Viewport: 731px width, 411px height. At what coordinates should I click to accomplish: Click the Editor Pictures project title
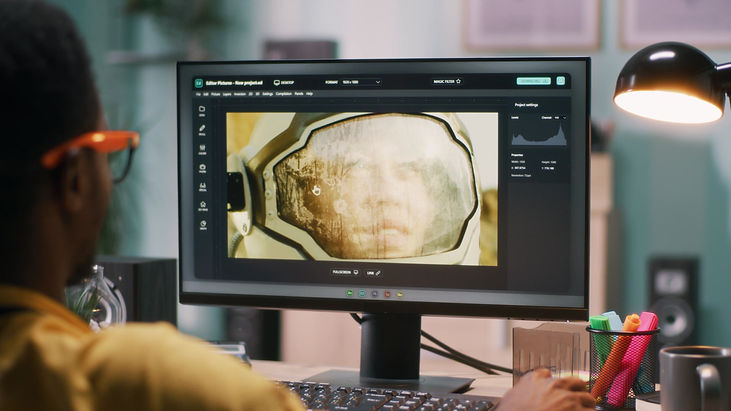coord(234,83)
